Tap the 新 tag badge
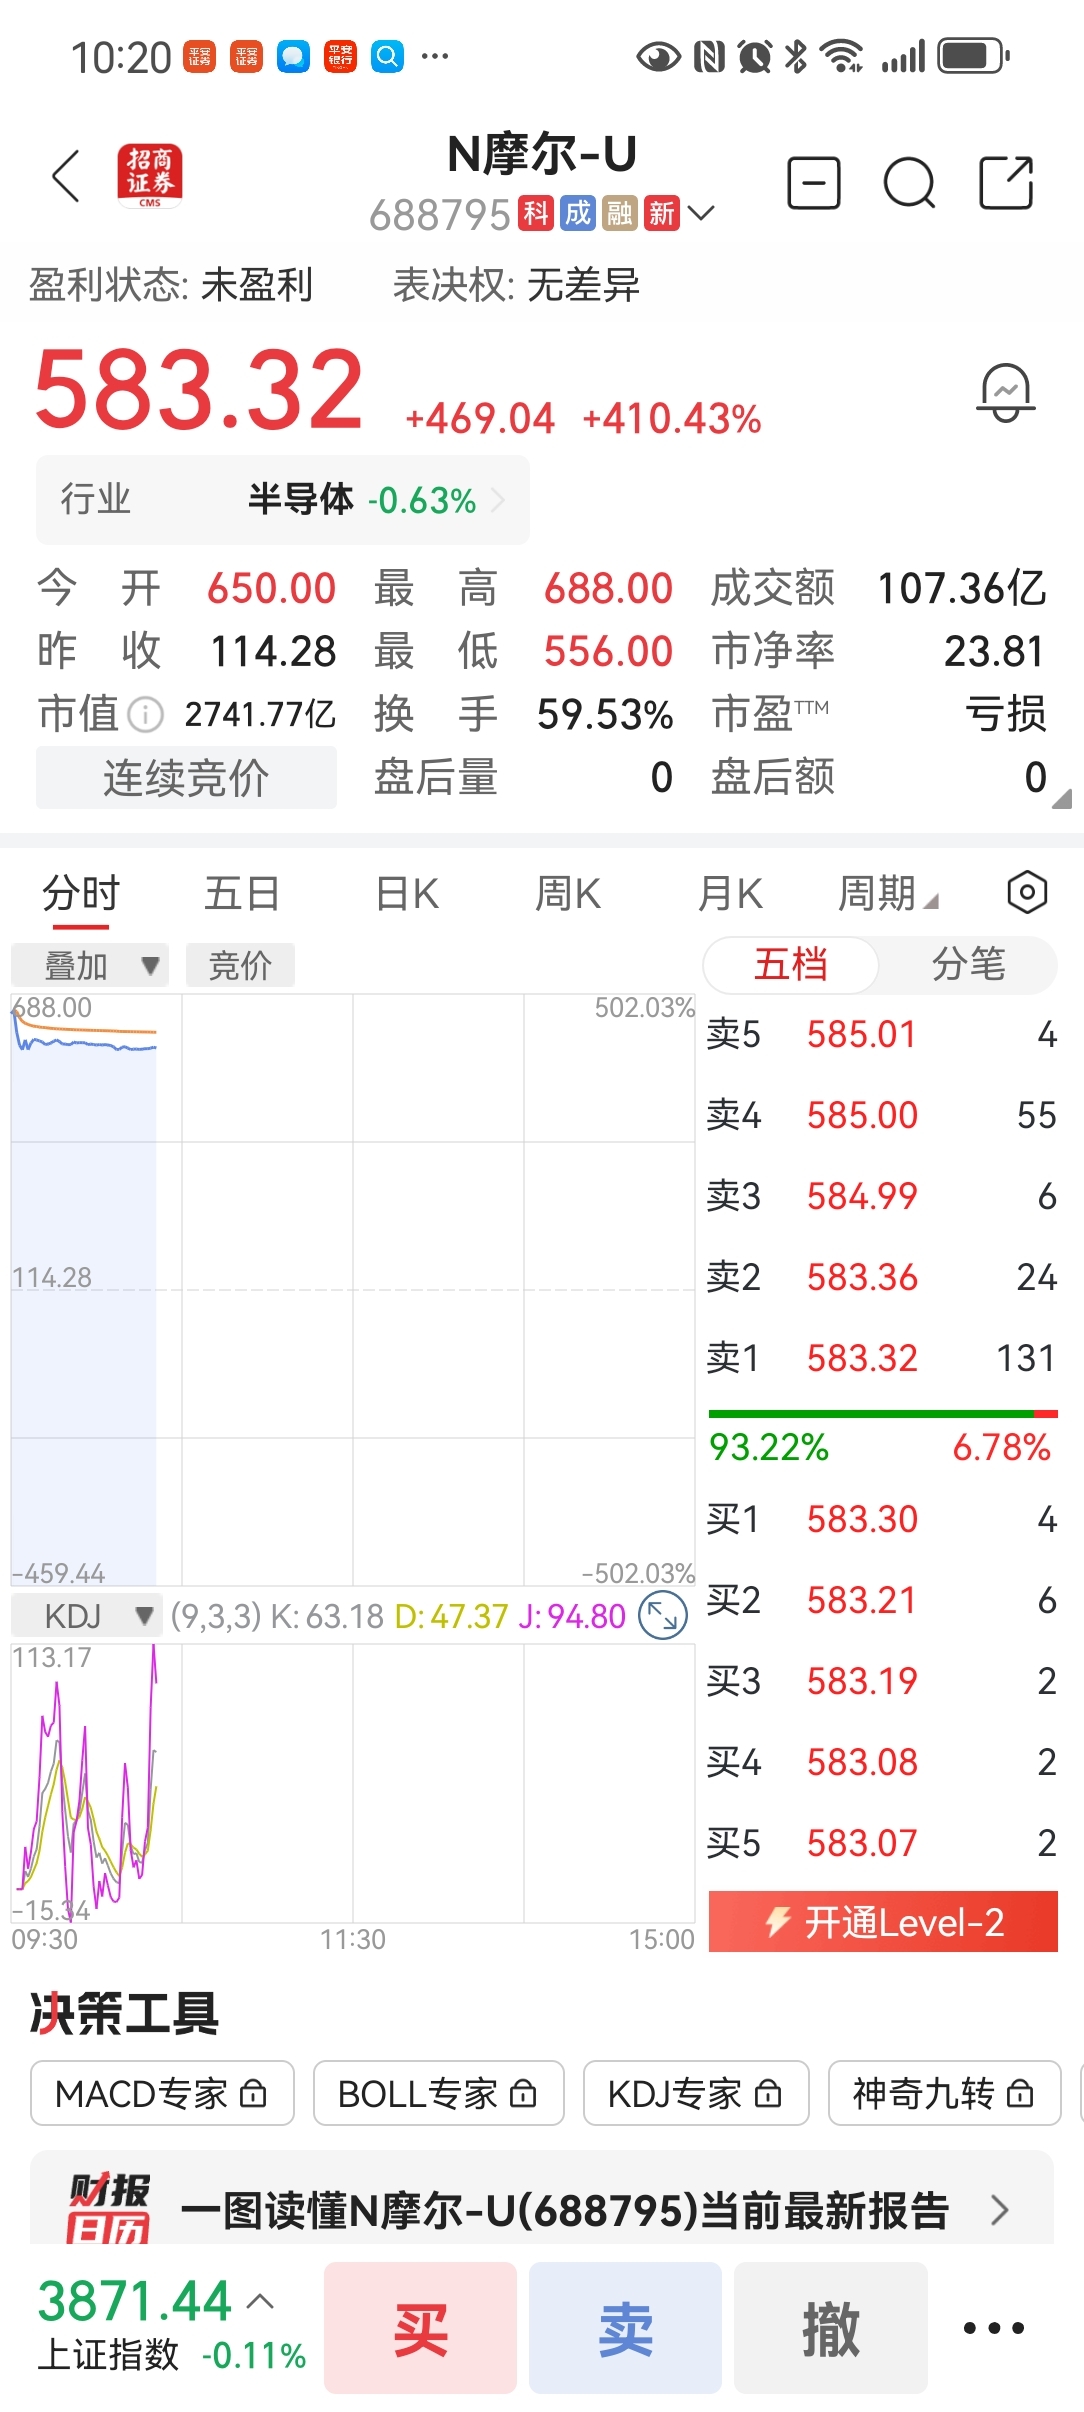 point(662,213)
